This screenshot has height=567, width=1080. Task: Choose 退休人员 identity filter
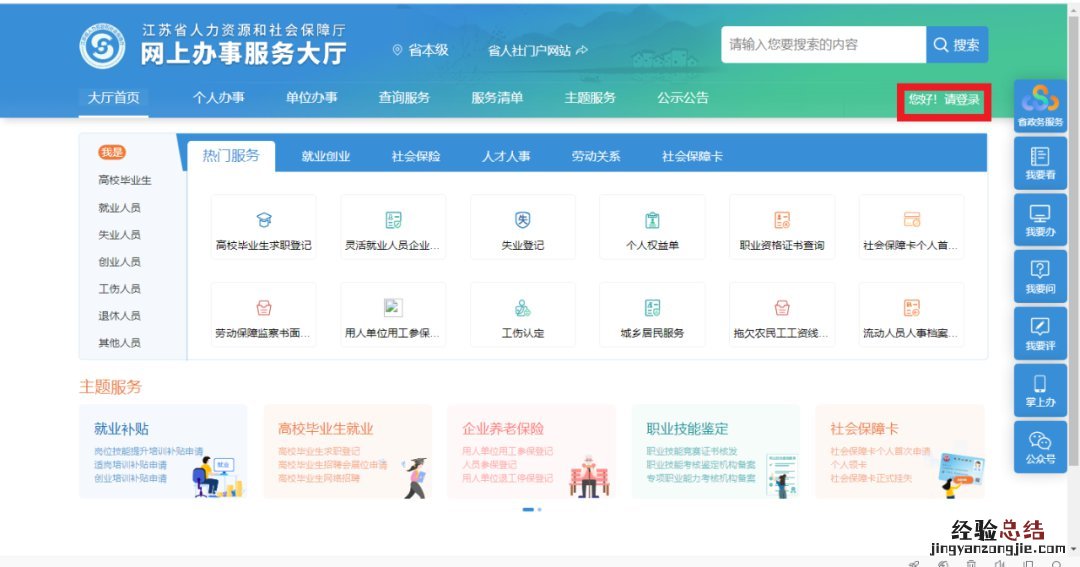(x=119, y=316)
